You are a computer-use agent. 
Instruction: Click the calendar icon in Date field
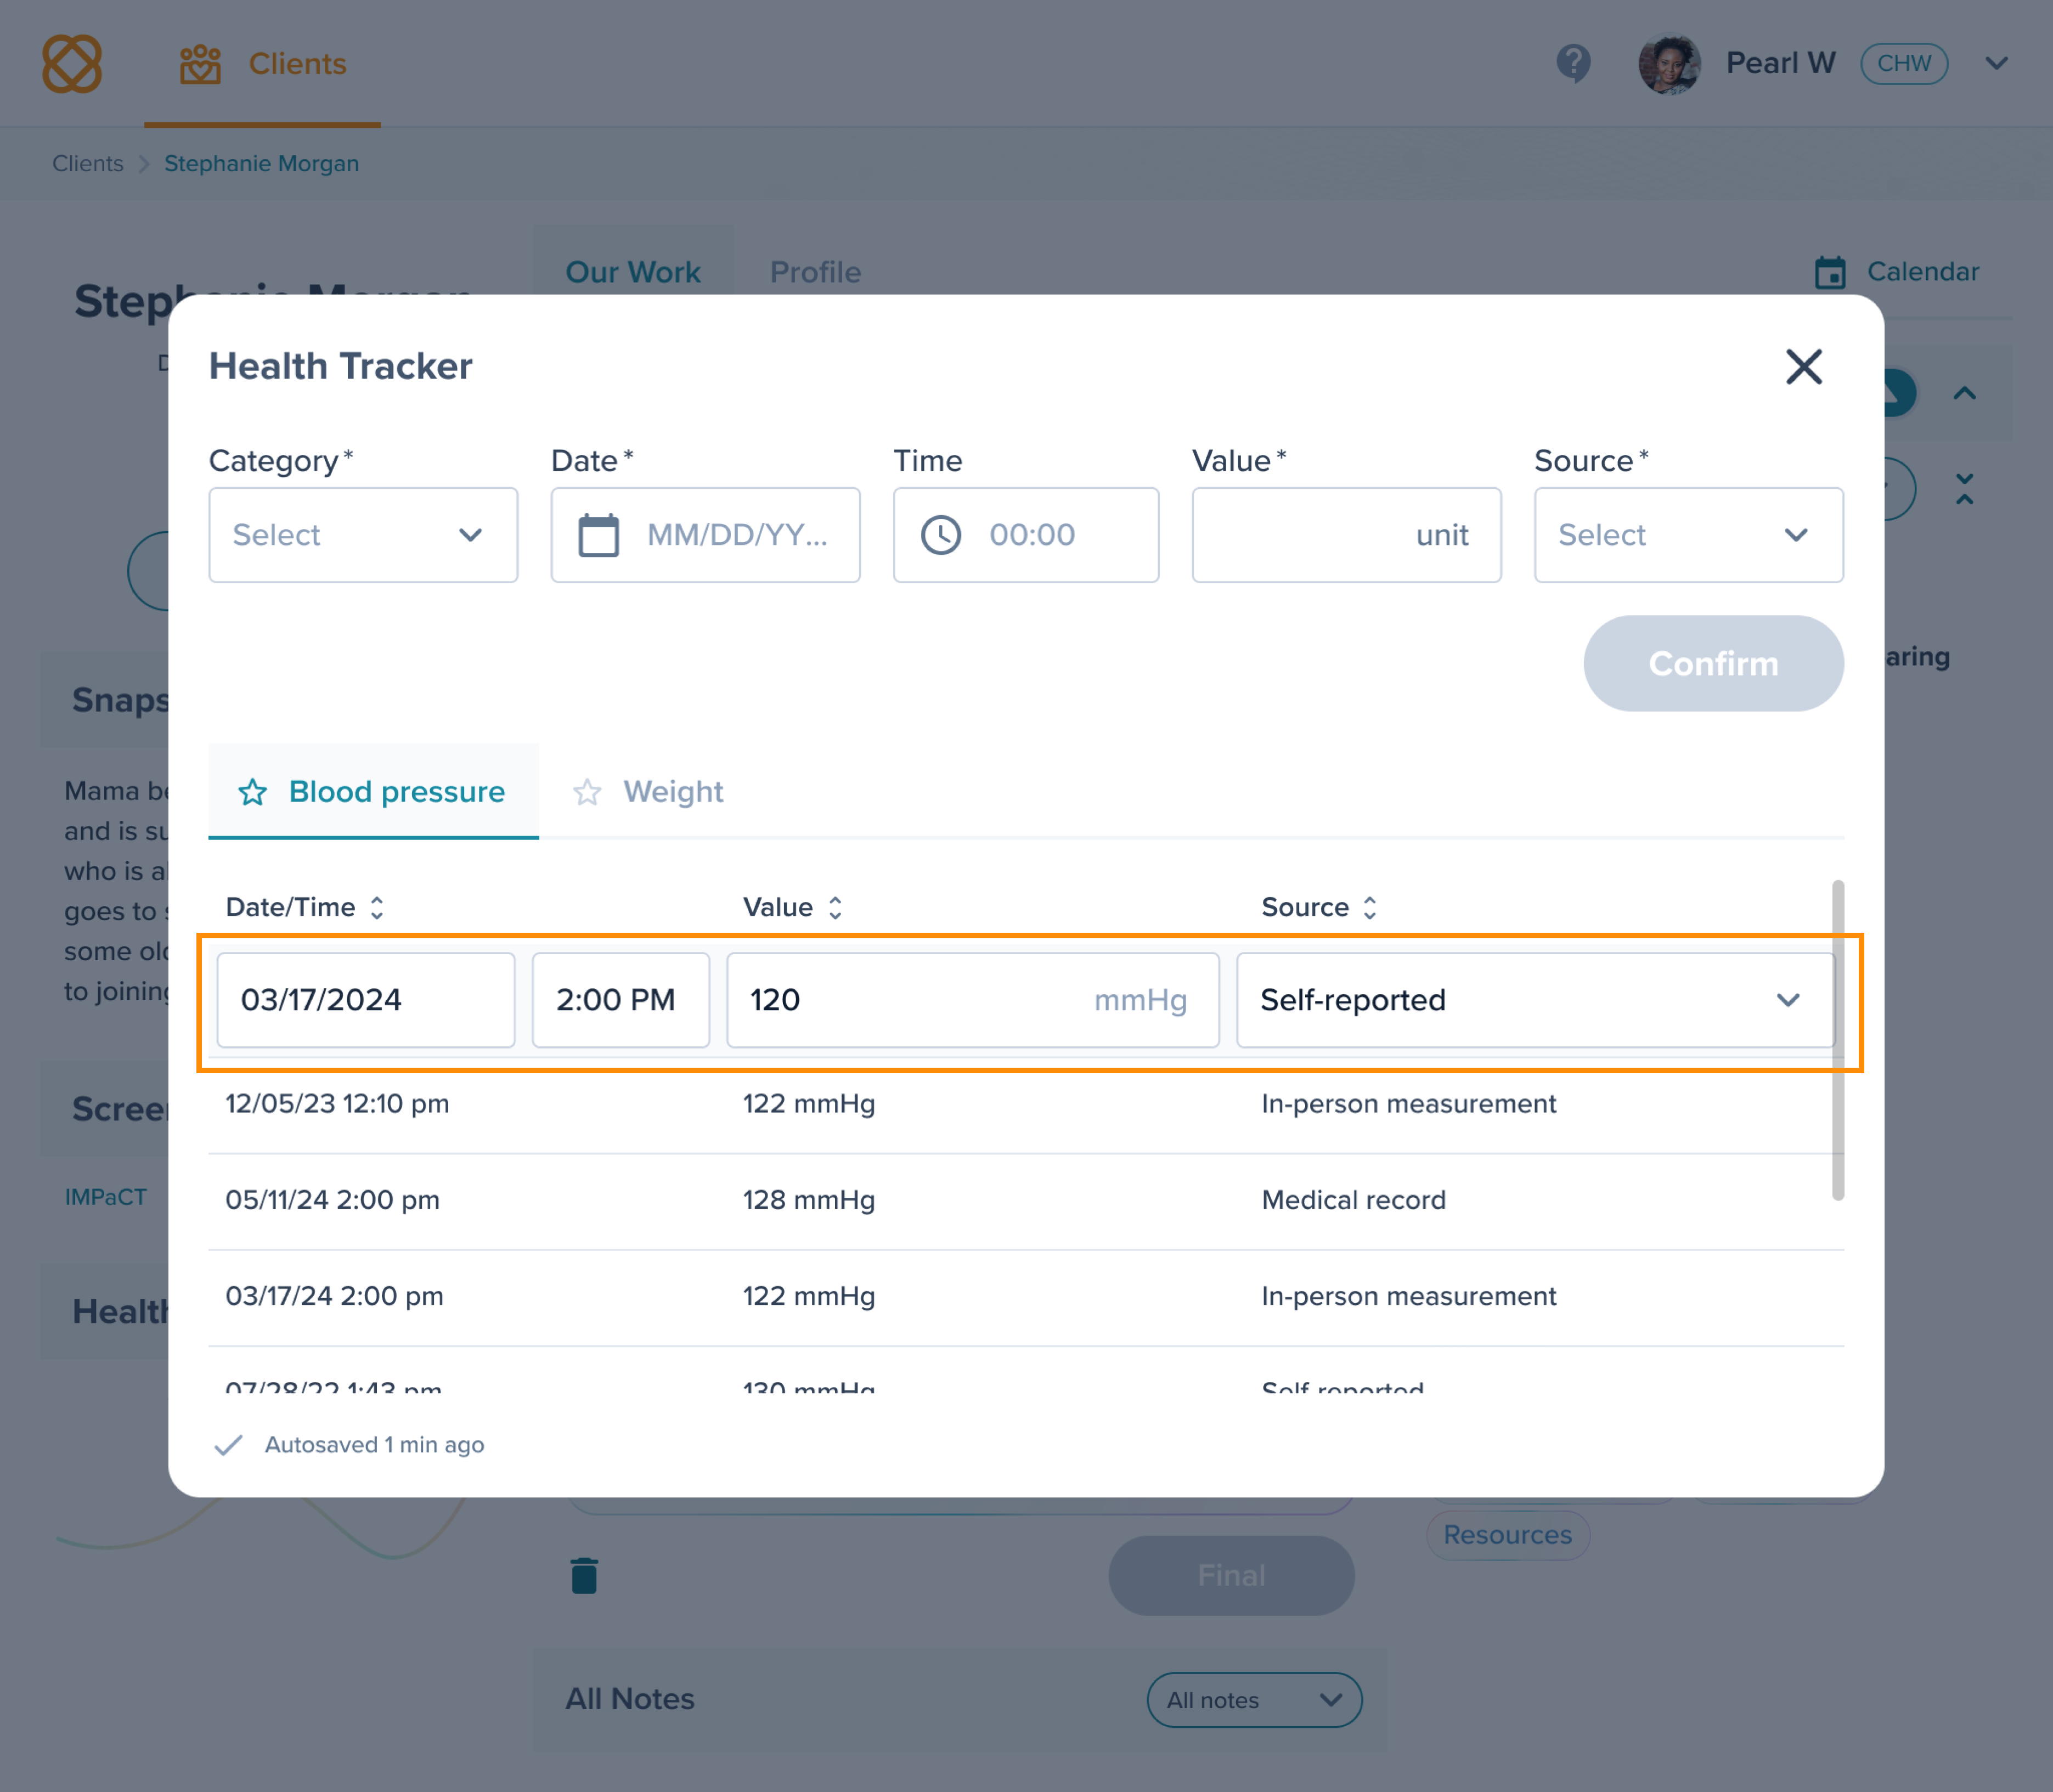coord(598,535)
